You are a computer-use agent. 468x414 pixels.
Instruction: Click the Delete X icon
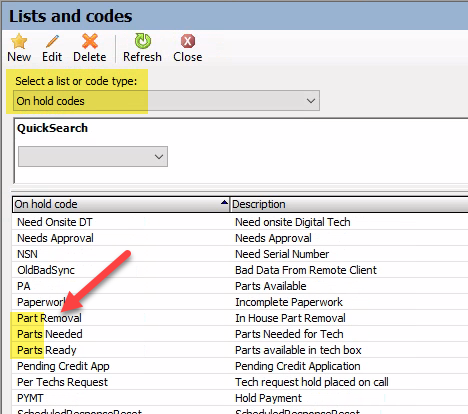pyautogui.click(x=90, y=41)
